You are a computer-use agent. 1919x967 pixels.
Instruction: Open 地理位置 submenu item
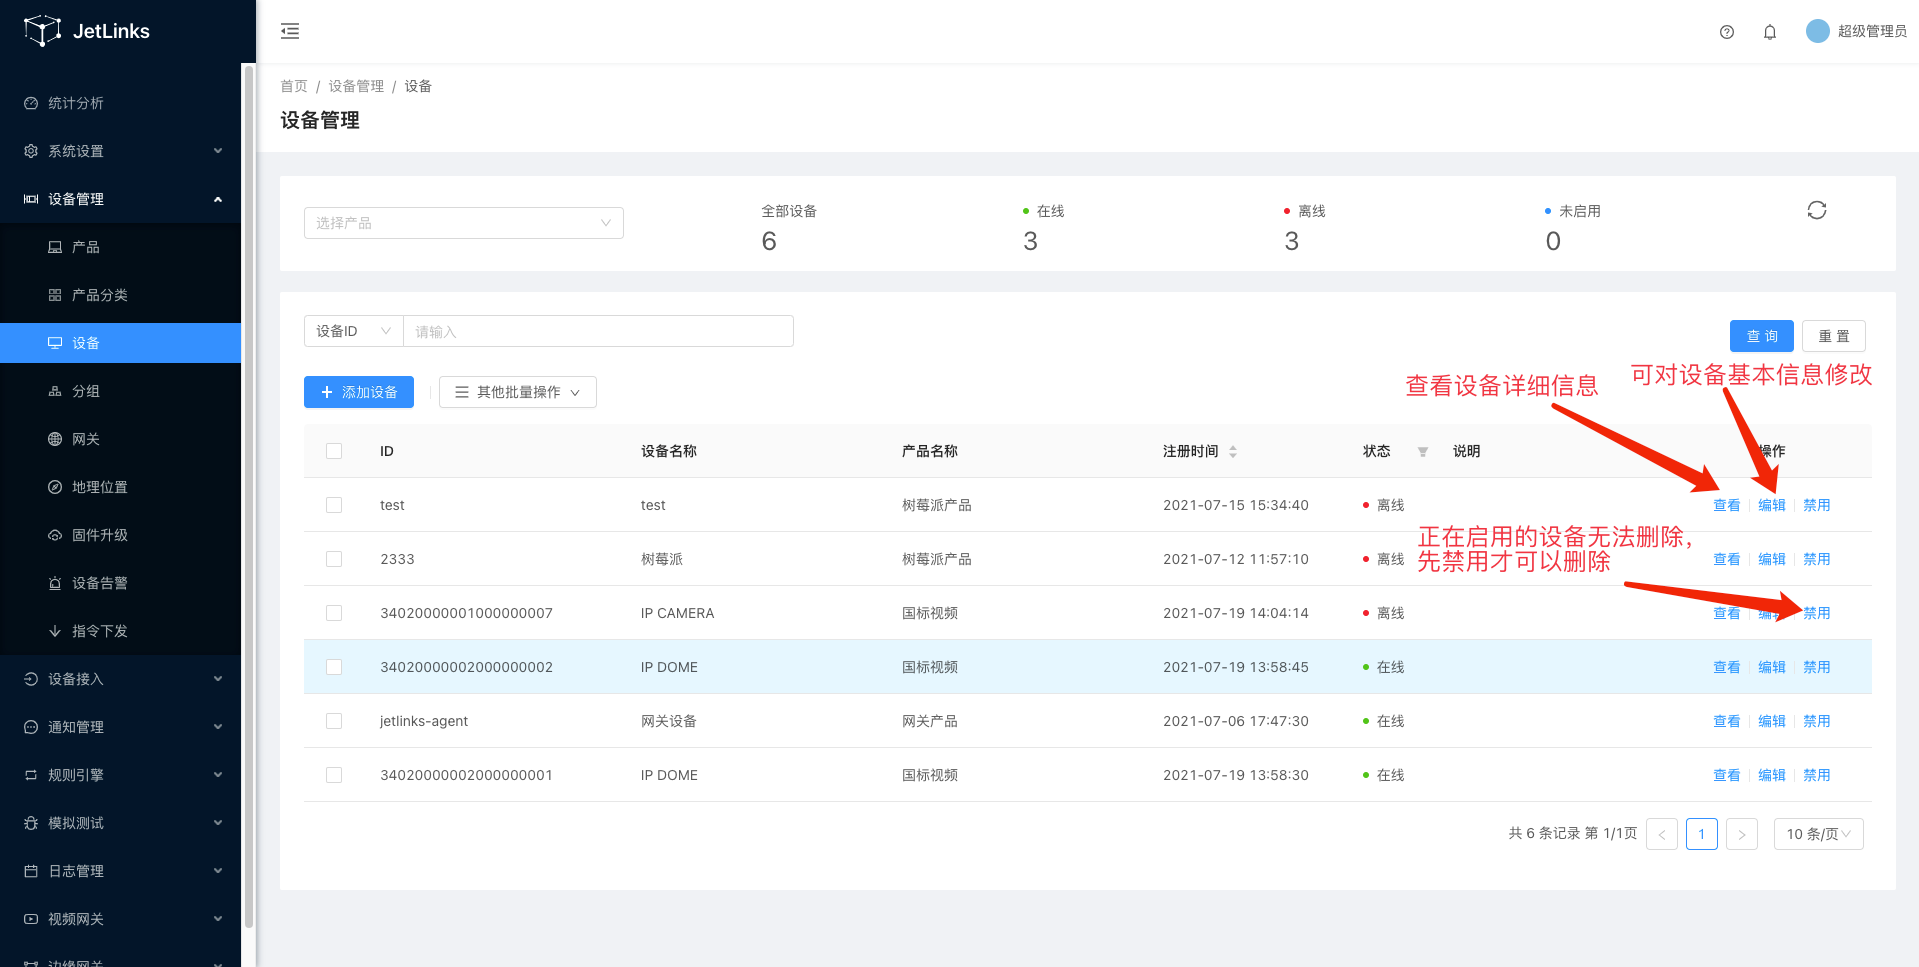pos(120,487)
